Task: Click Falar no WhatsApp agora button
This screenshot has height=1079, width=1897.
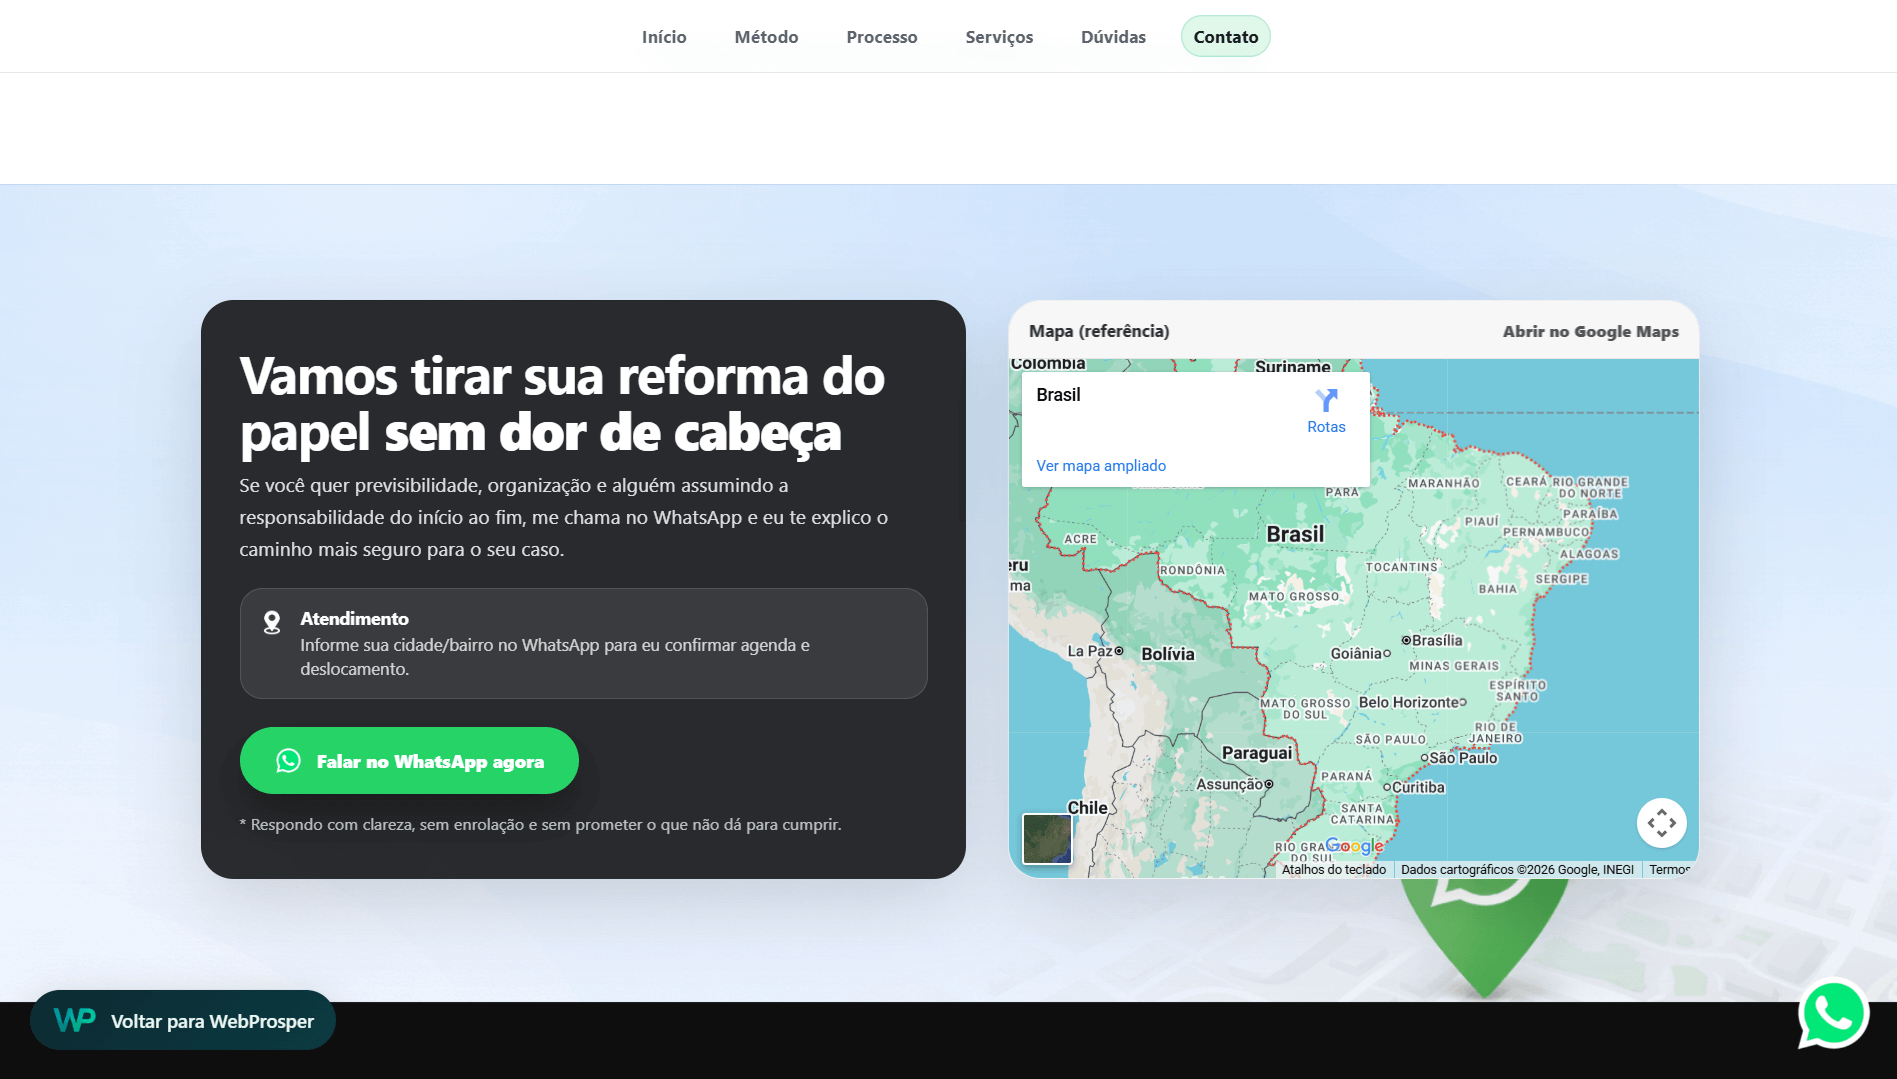Action: click(x=409, y=761)
